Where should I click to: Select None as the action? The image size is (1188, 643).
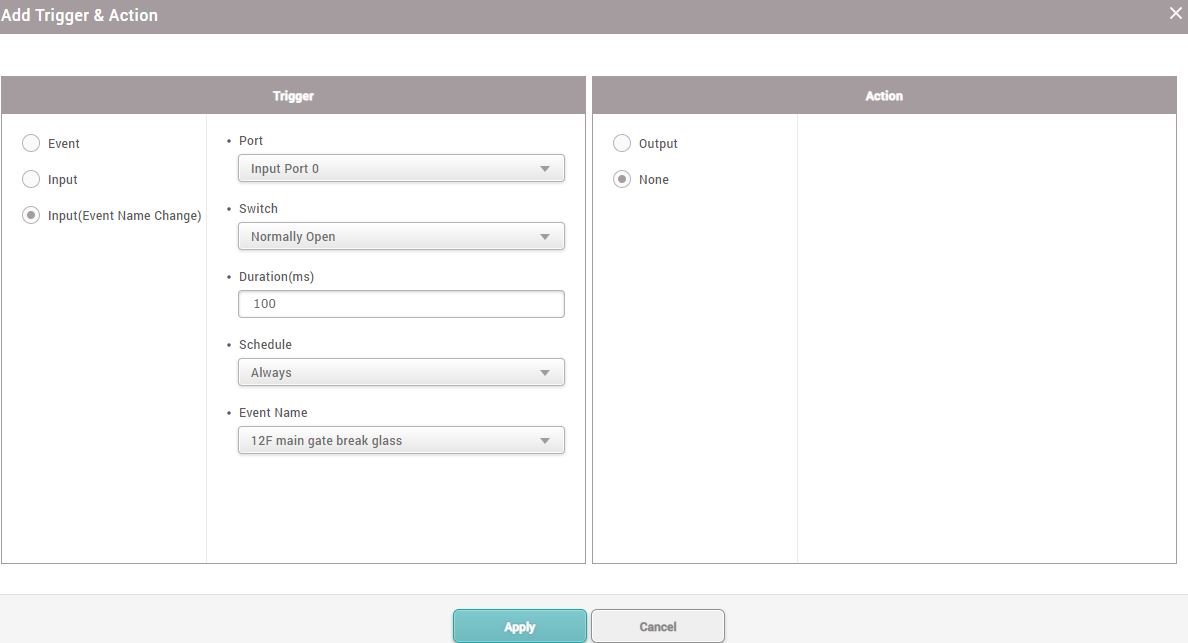622,179
